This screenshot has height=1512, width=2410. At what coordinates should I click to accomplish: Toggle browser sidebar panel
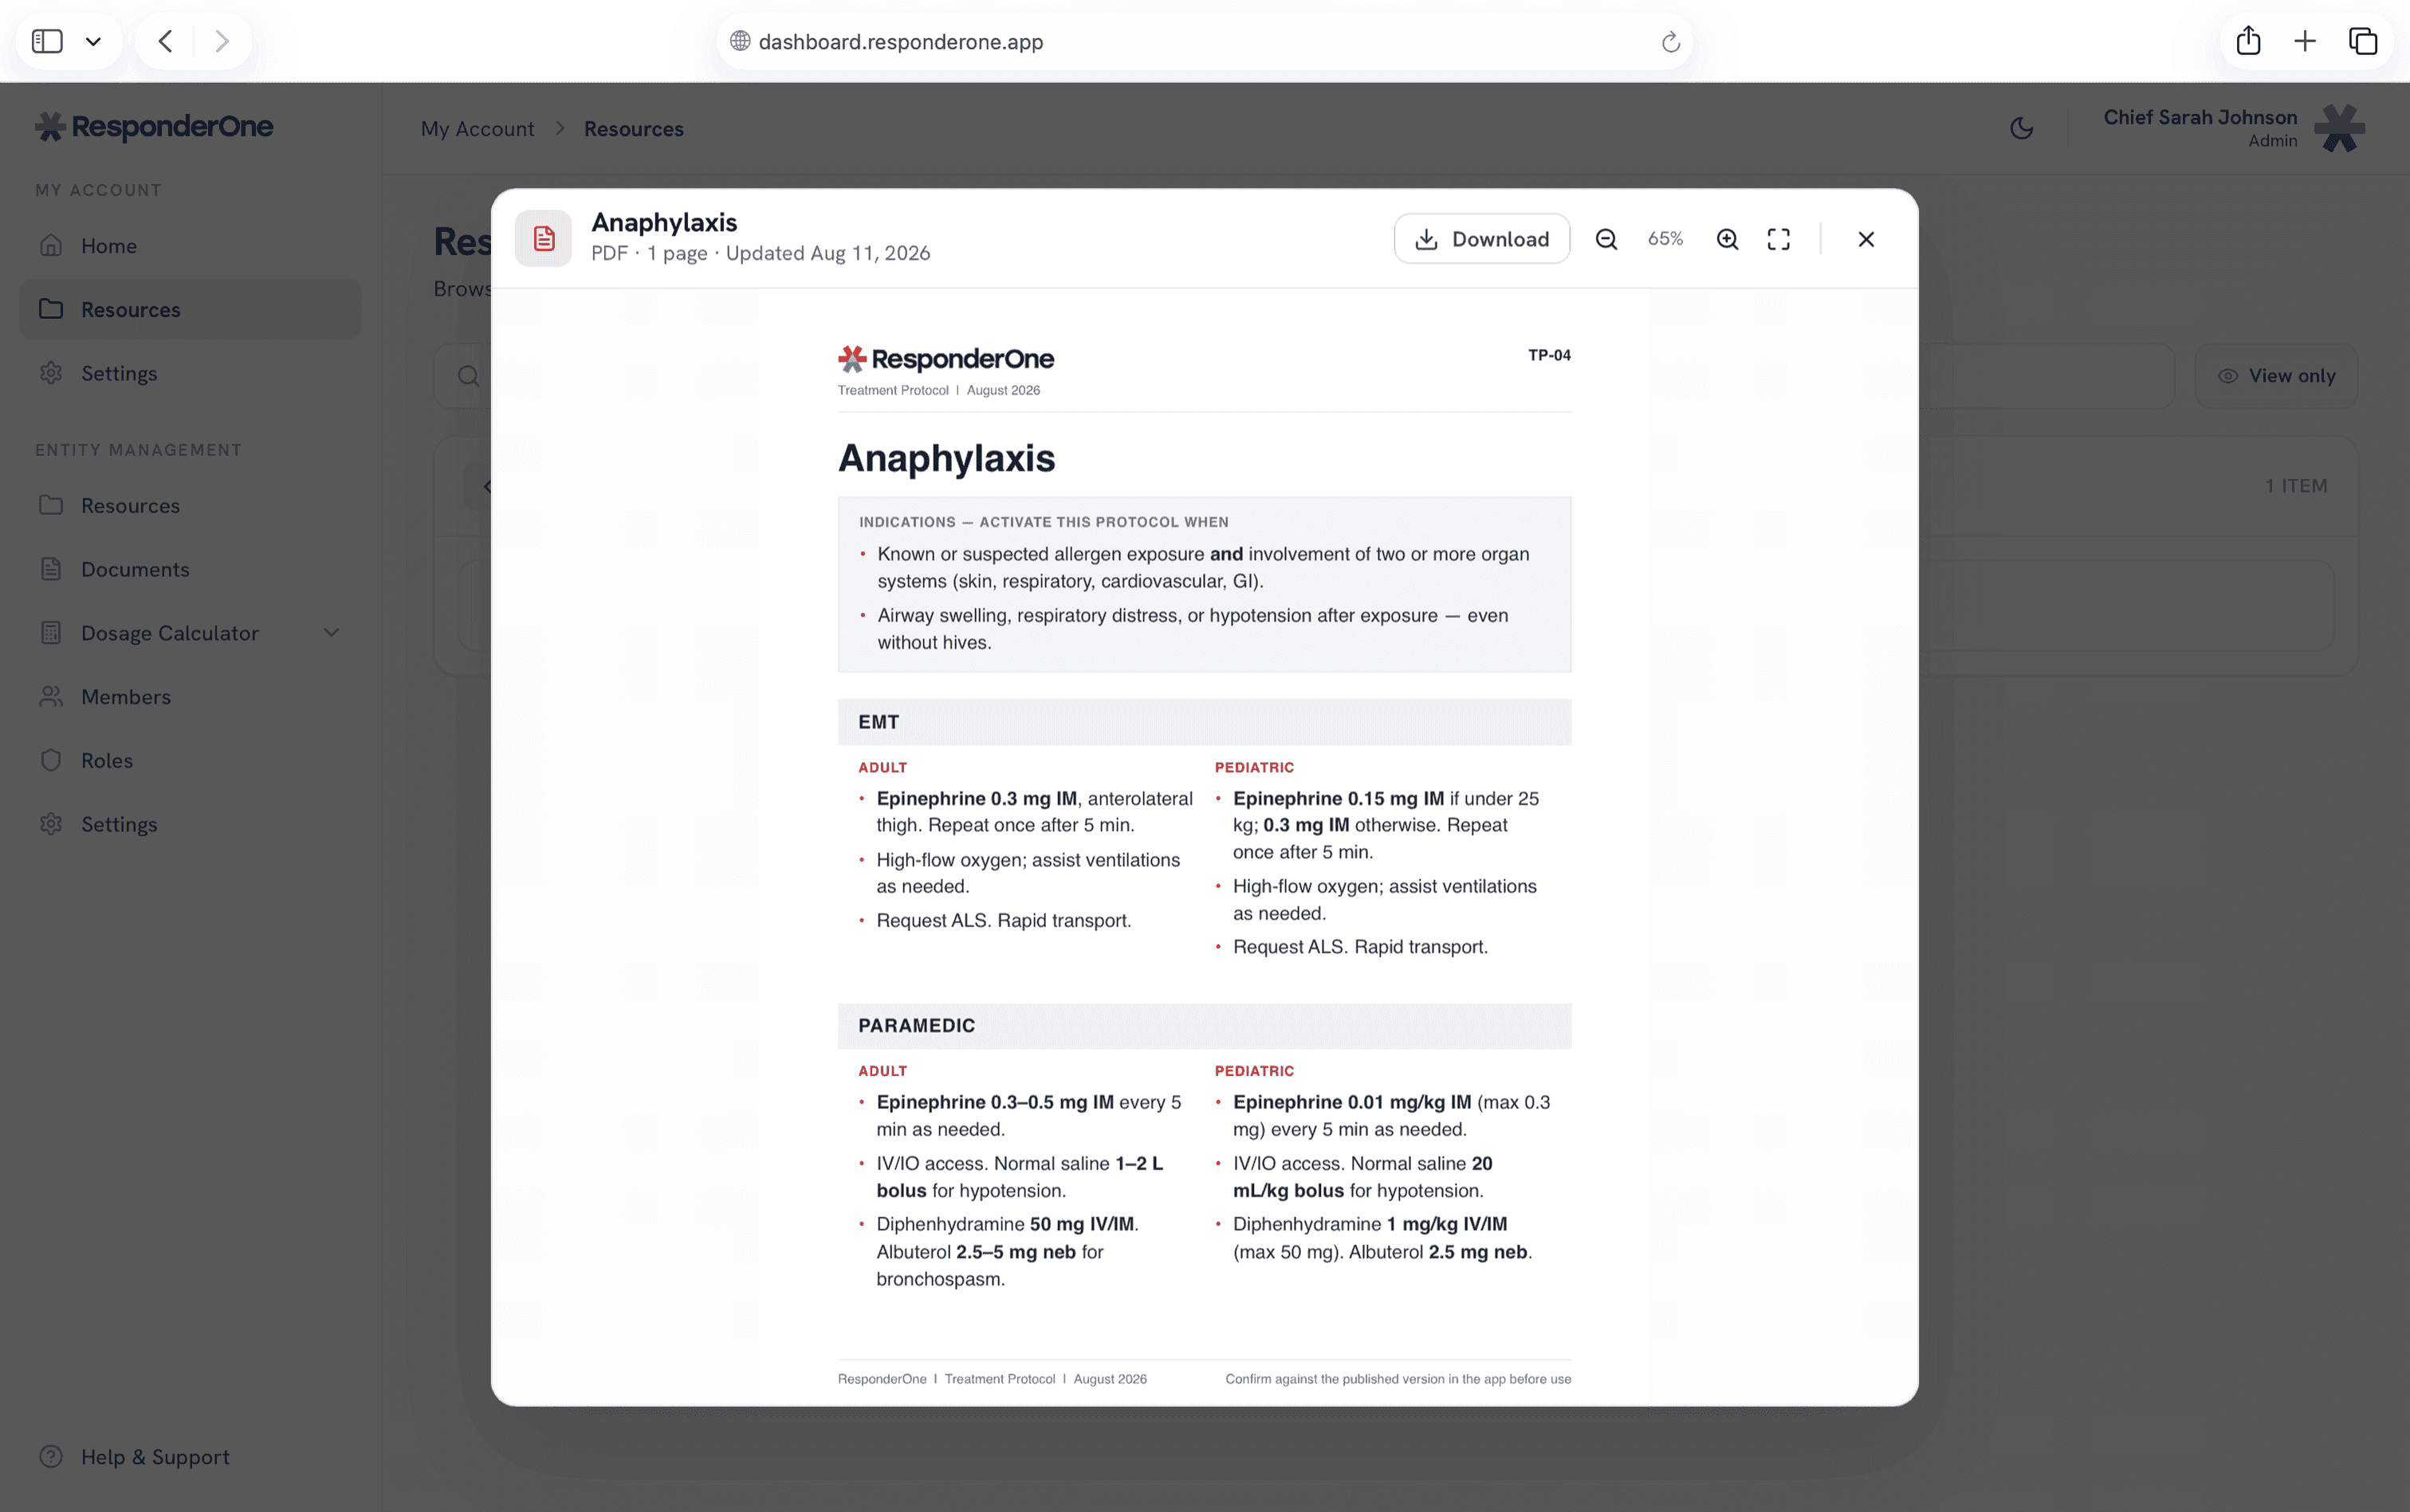[x=47, y=41]
